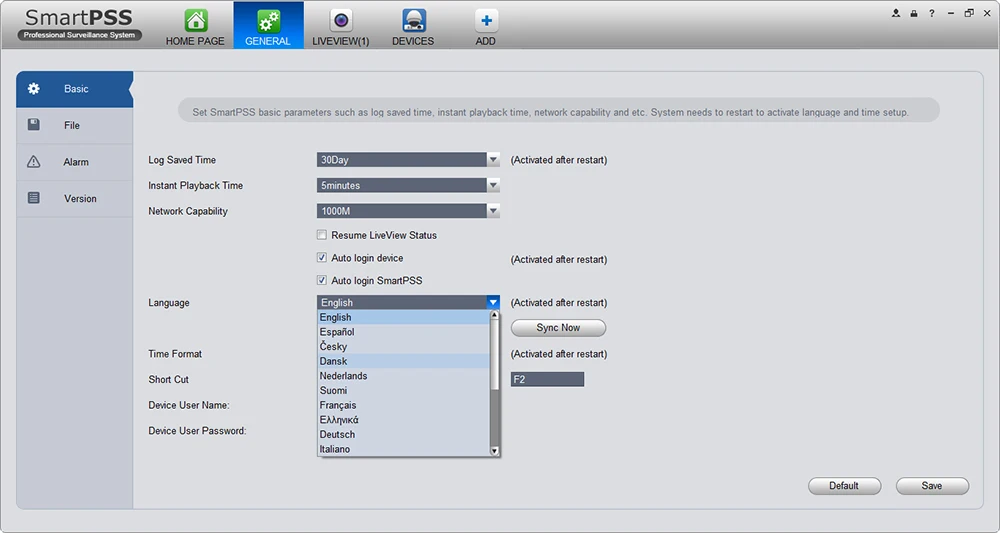Choose Česky from language list
The width and height of the screenshot is (1000, 533).
[x=404, y=346]
